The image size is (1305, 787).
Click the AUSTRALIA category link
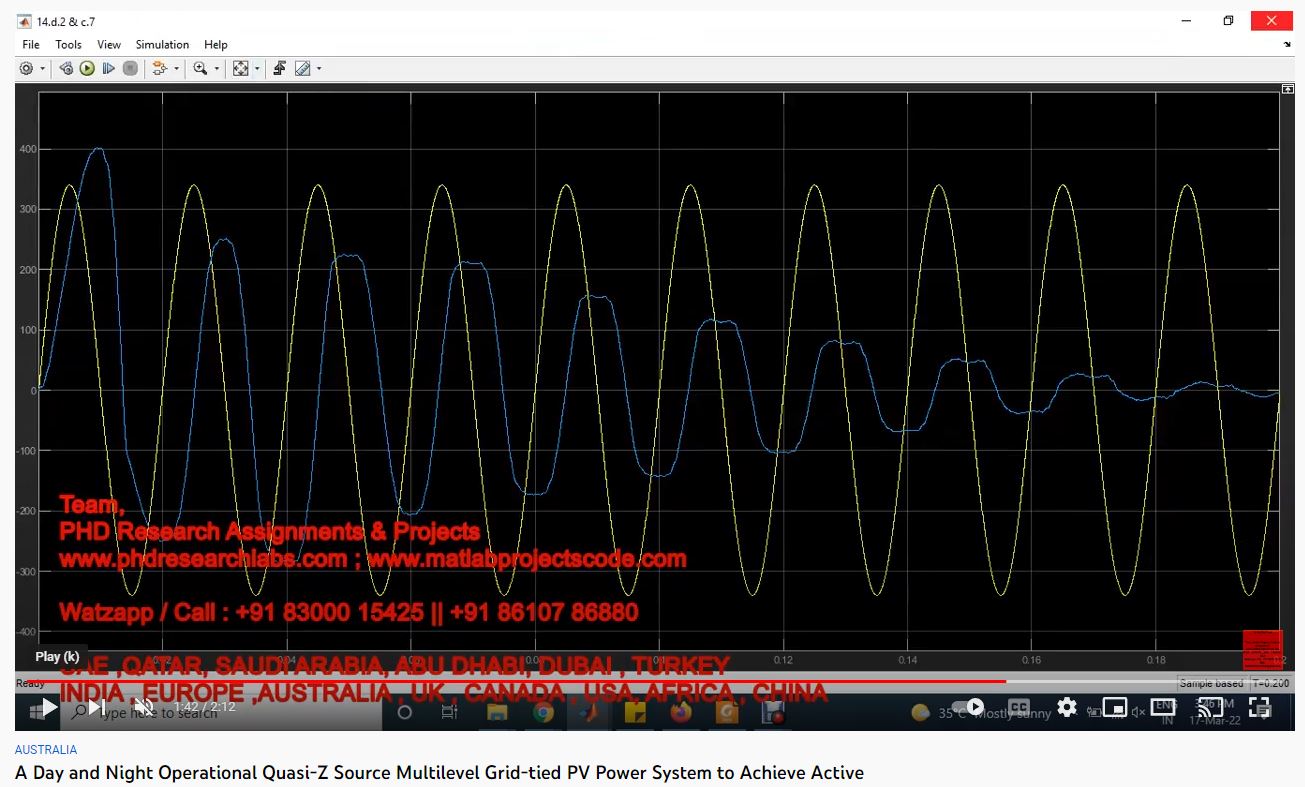tap(45, 749)
